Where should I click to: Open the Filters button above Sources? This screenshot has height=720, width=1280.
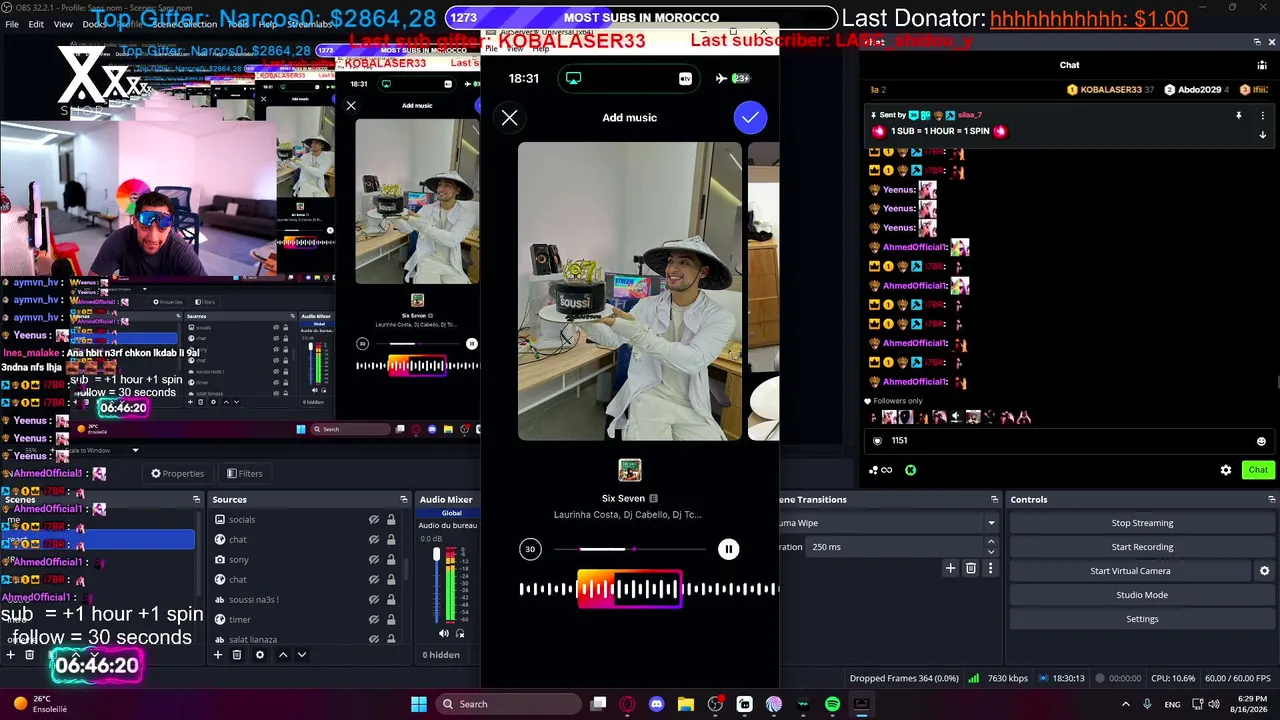click(x=244, y=474)
